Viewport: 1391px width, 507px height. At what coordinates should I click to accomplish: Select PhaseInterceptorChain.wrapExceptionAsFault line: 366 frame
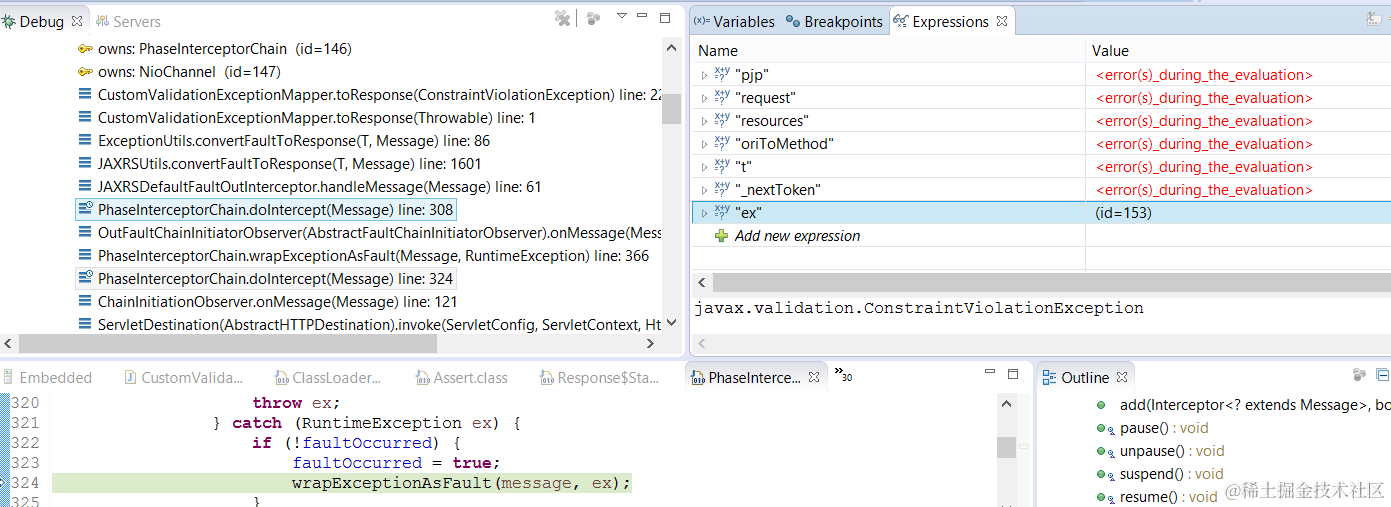click(x=363, y=255)
